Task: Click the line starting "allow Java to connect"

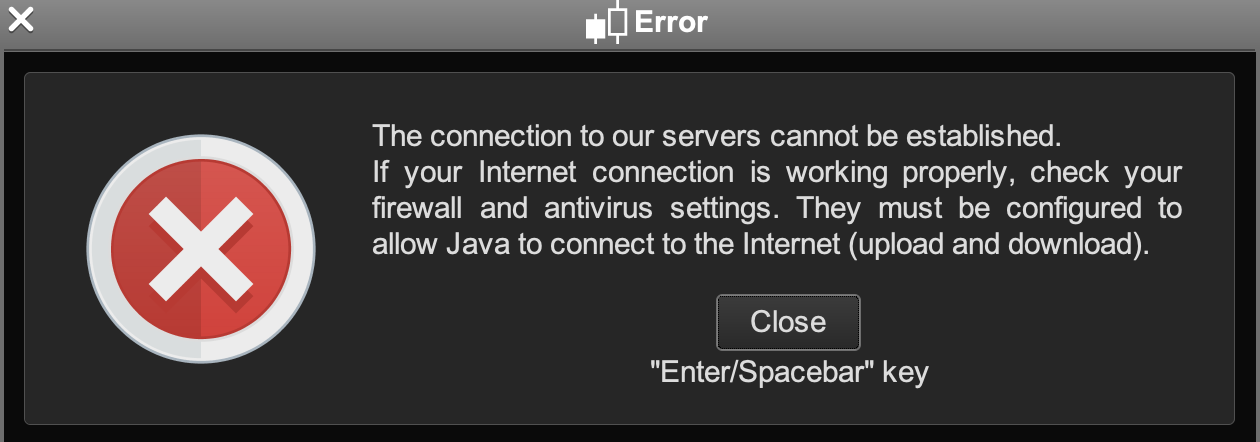Action: (x=760, y=246)
